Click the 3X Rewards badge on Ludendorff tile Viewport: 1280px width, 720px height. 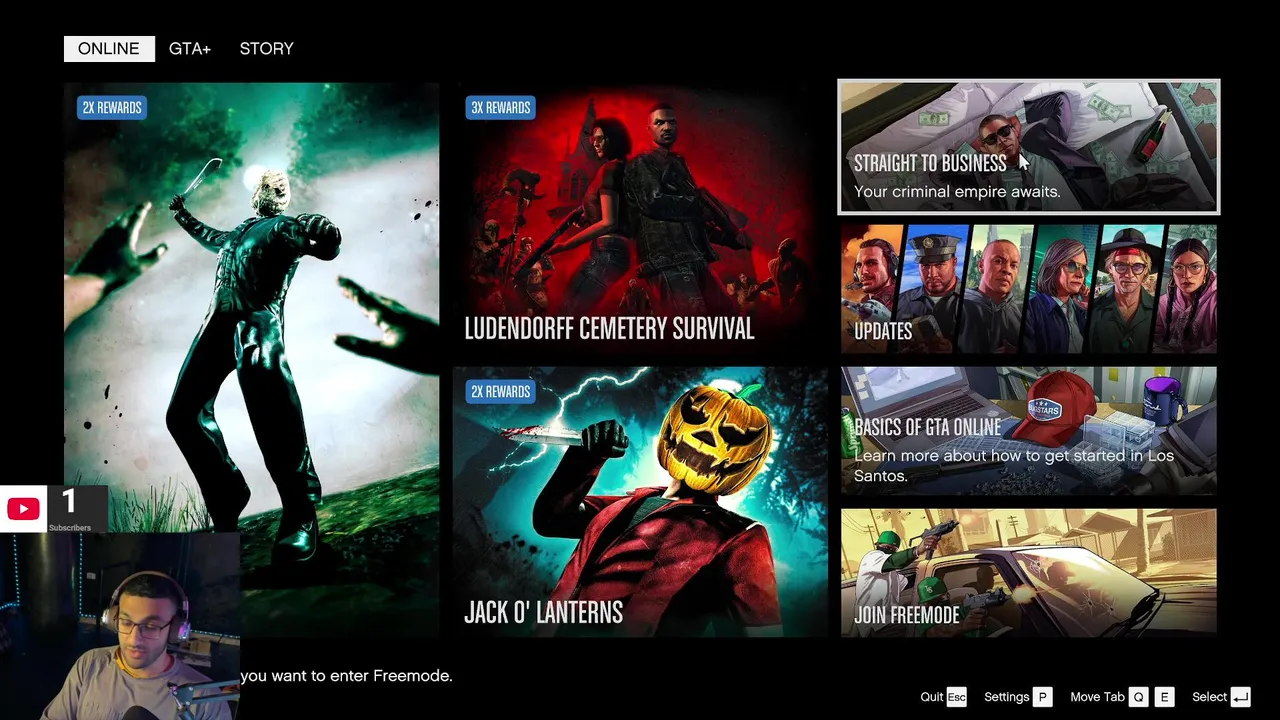500,108
